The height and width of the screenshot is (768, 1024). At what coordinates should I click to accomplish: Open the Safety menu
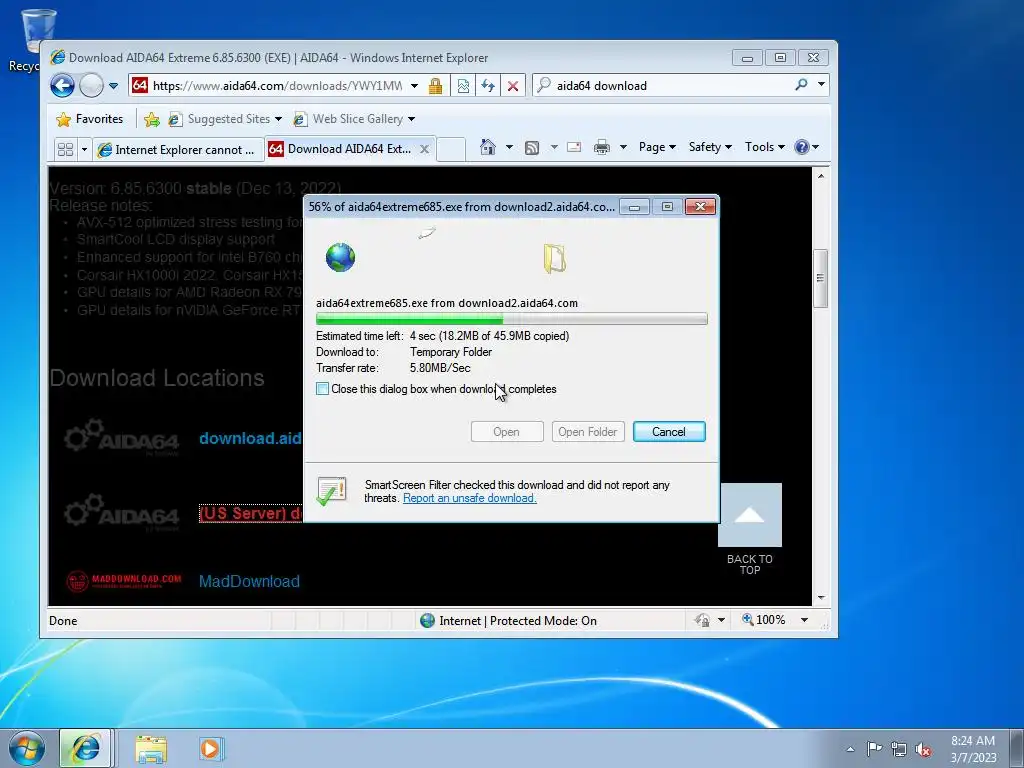click(x=710, y=147)
